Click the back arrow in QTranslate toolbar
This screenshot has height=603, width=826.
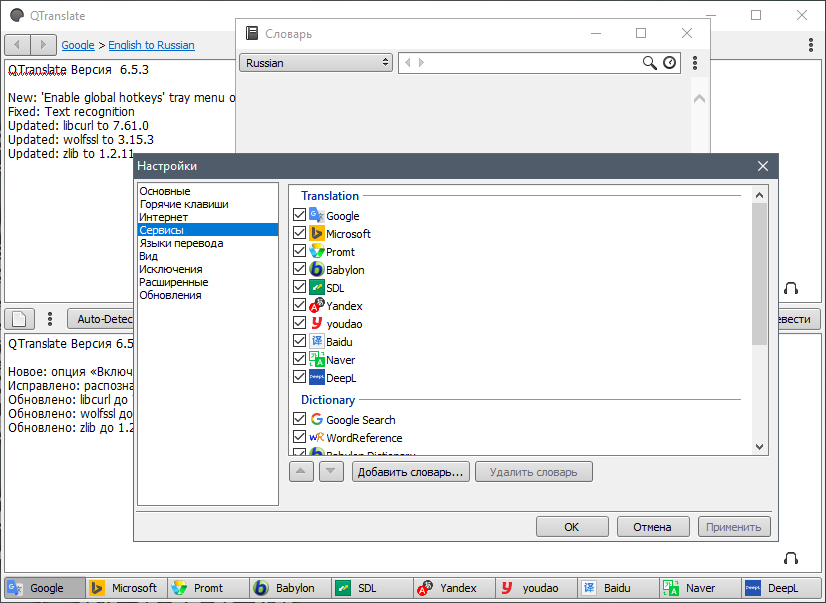click(x=17, y=45)
